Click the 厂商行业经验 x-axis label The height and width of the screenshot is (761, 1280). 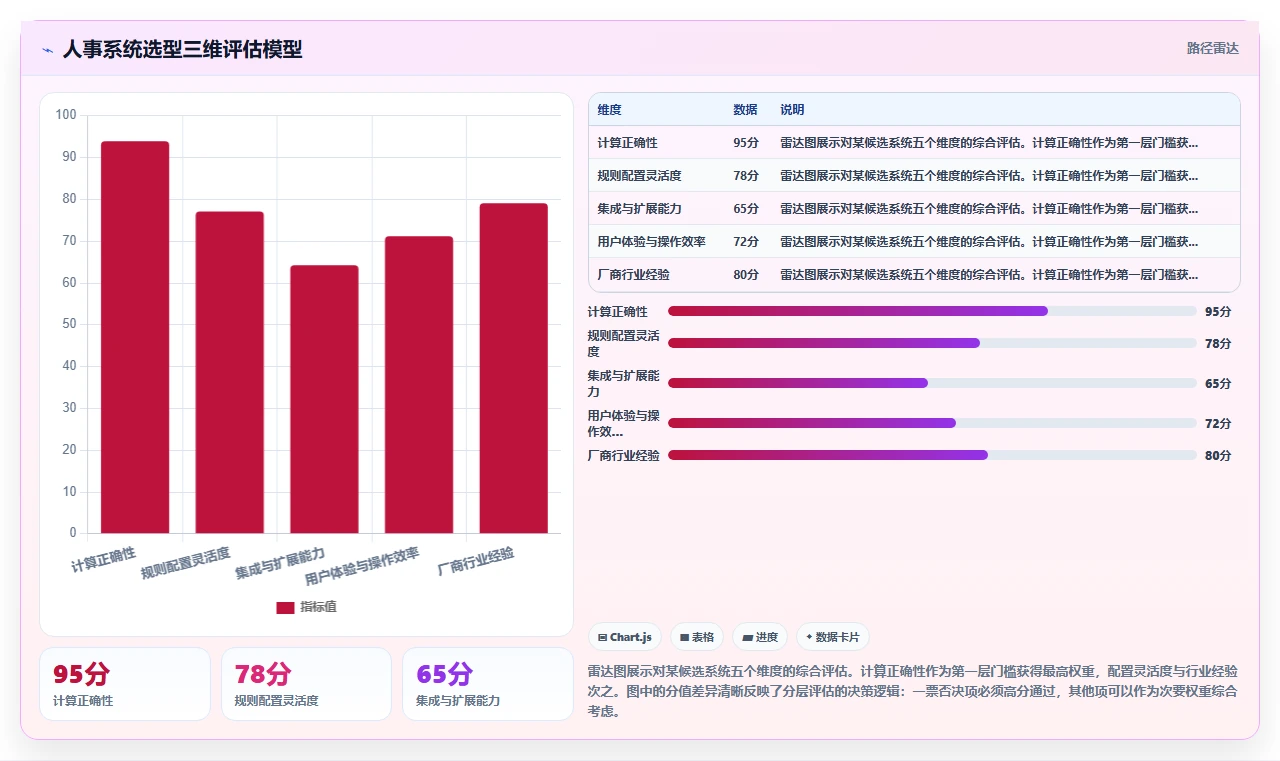point(476,561)
